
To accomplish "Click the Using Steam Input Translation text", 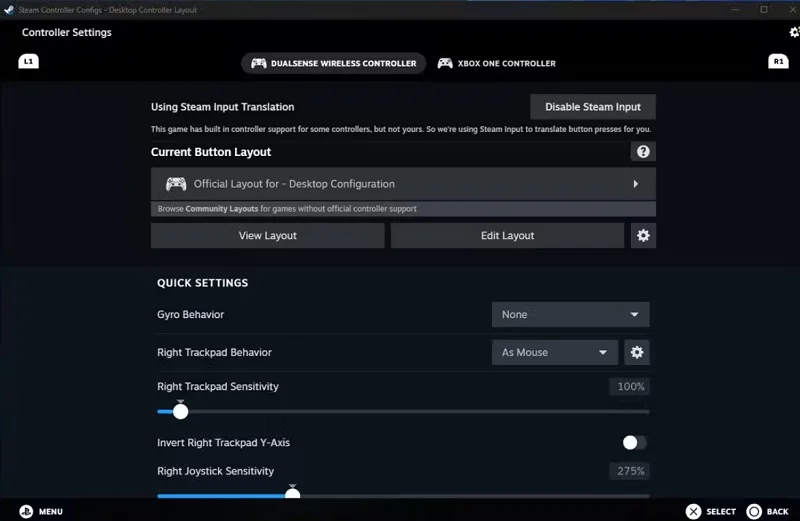I will coord(222,107).
